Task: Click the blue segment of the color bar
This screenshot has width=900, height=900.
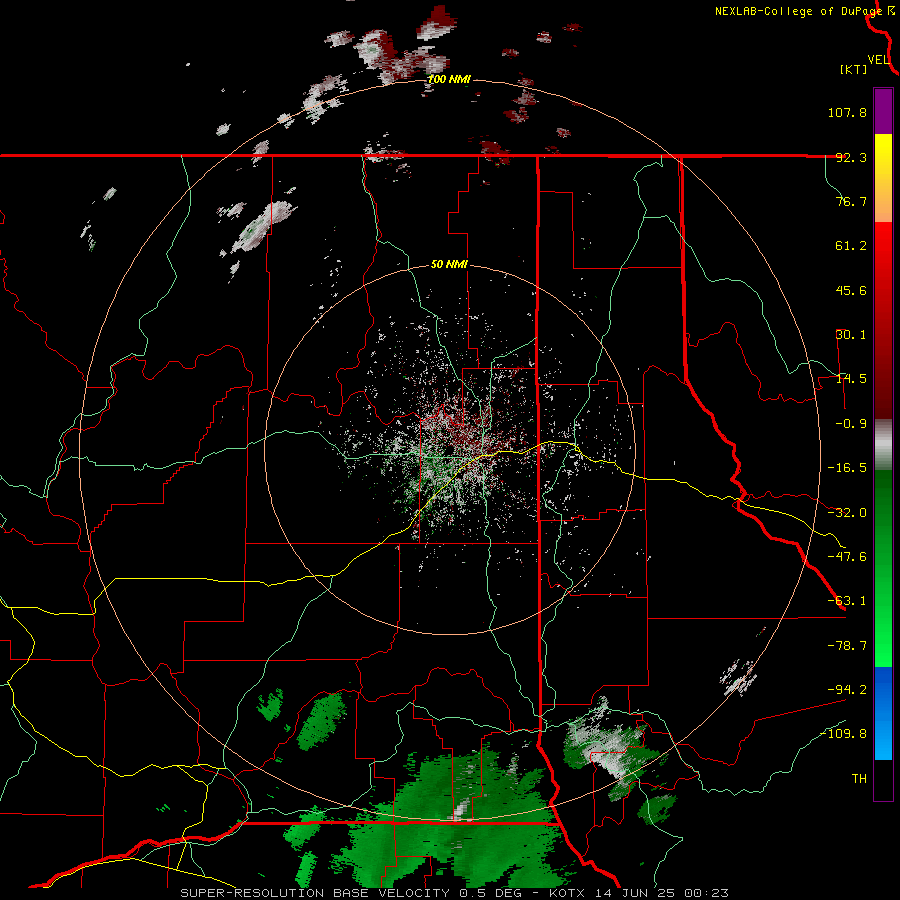Action: (x=883, y=713)
